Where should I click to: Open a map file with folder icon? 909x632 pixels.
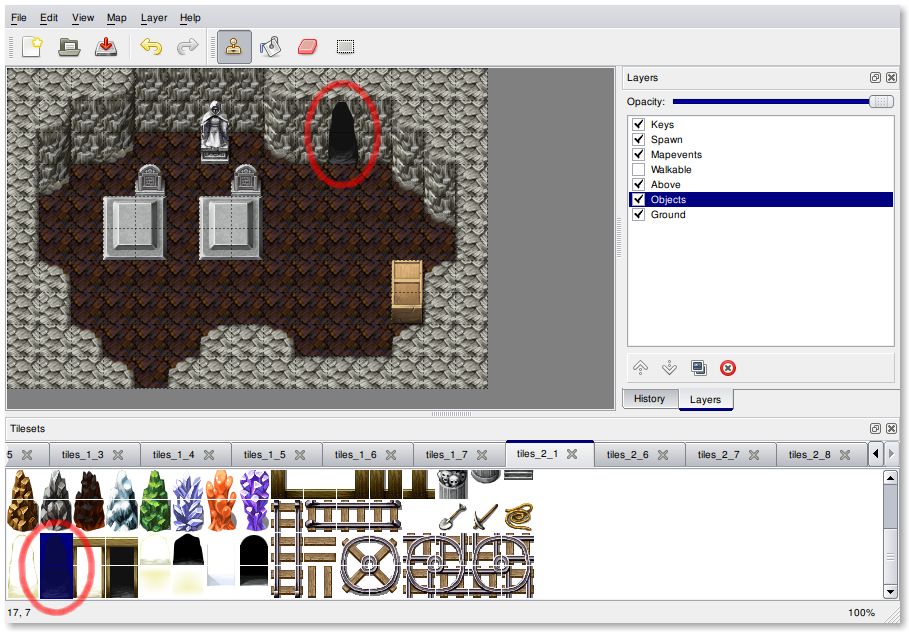tap(68, 46)
